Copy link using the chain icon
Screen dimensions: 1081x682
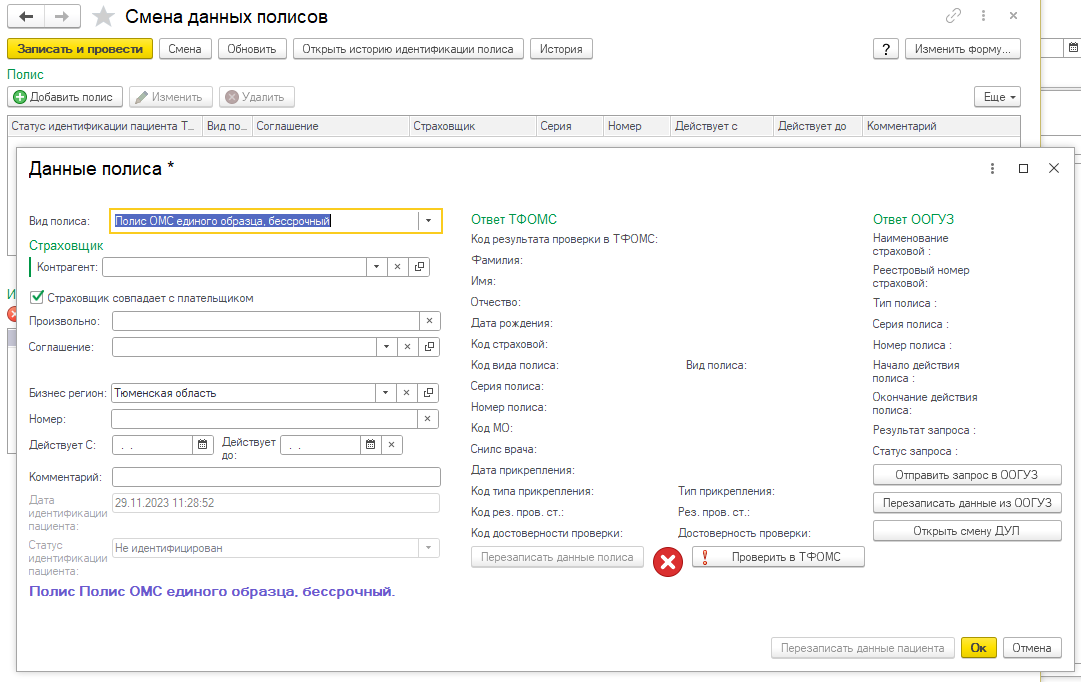pyautogui.click(x=953, y=17)
